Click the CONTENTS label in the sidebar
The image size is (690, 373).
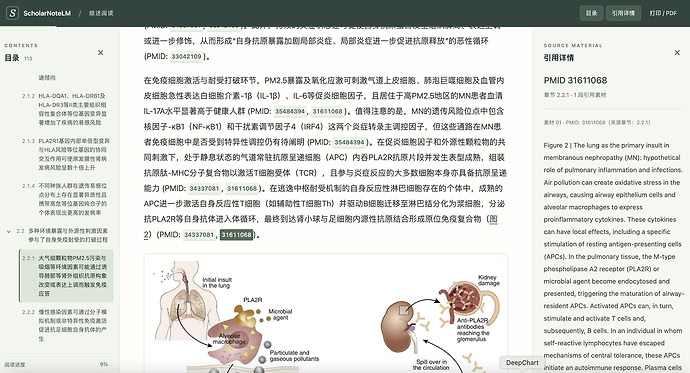21,45
